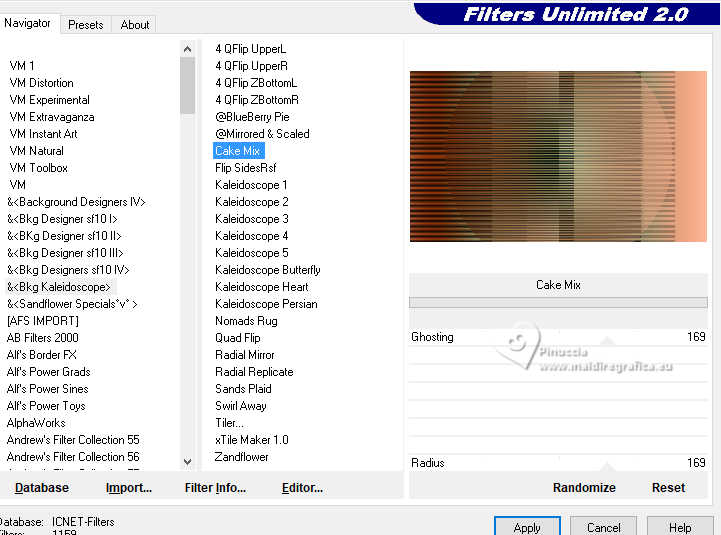Image resolution: width=721 pixels, height=535 pixels.
Task: Click the filter preview image
Action: 558,156
